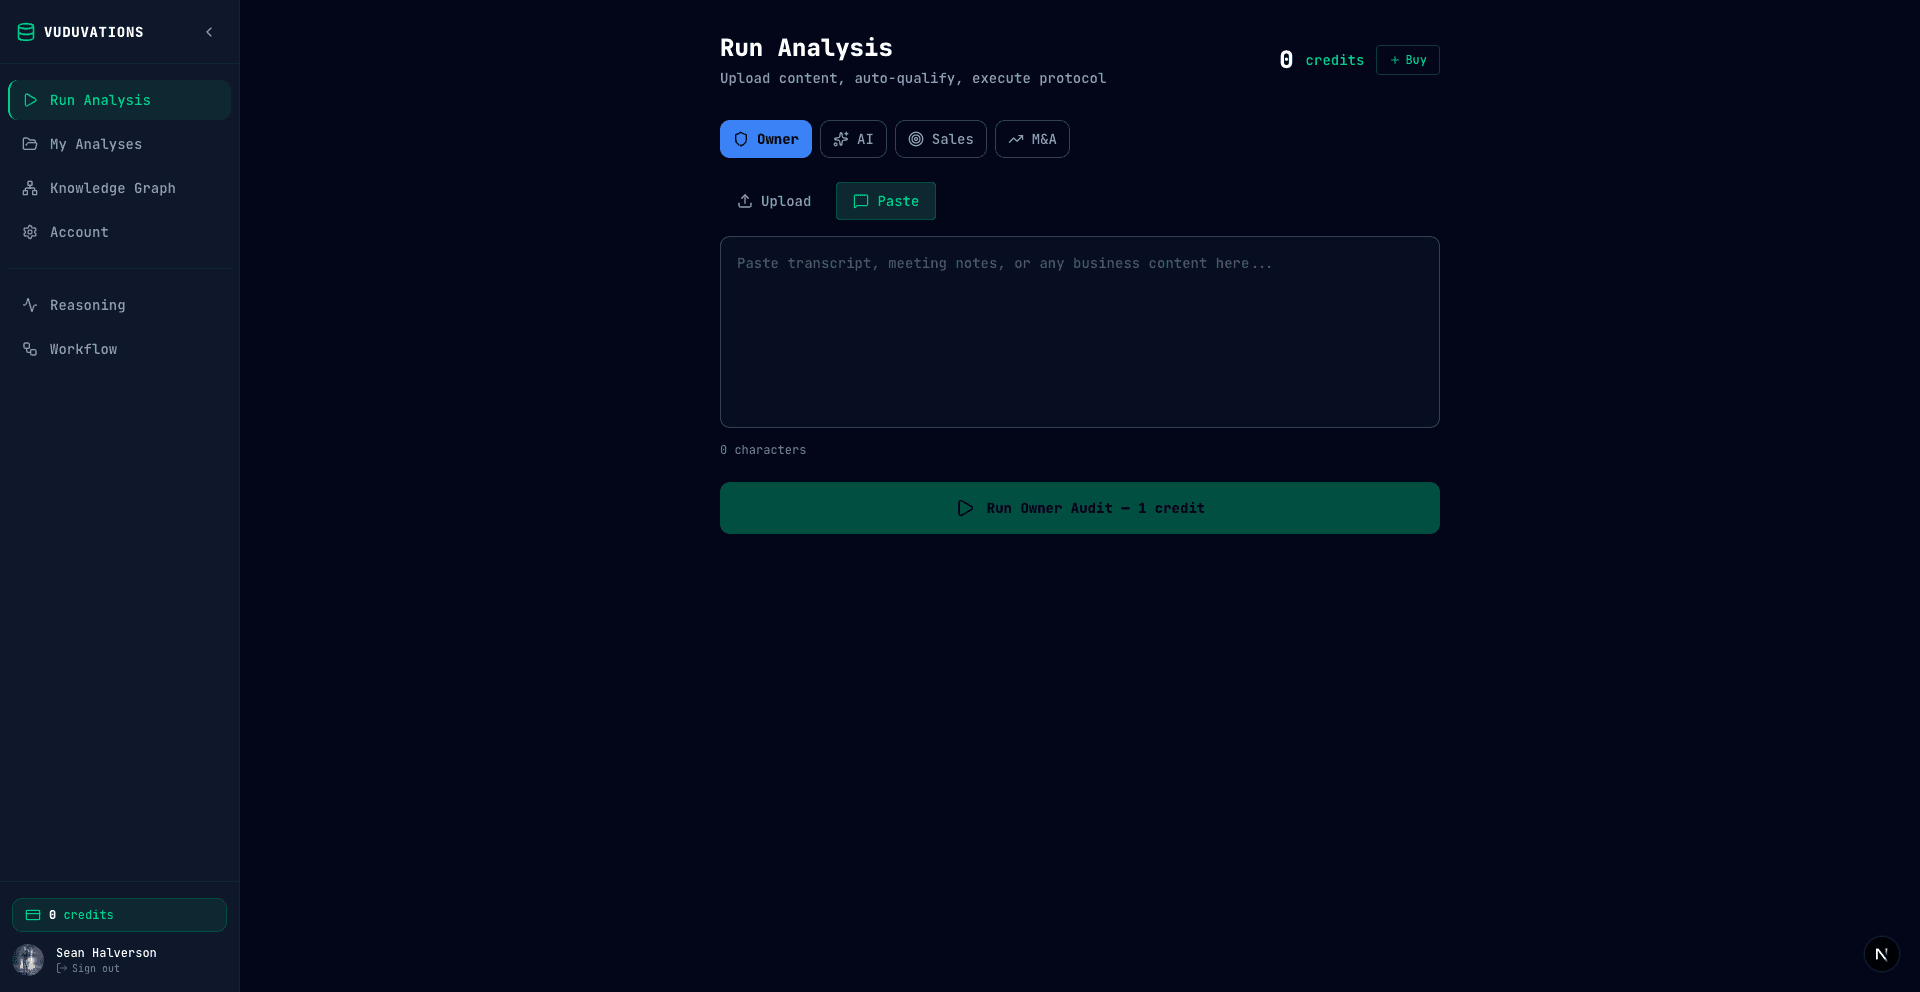Click the Reasoning pulse icon
1920x992 pixels.
[x=30, y=305]
